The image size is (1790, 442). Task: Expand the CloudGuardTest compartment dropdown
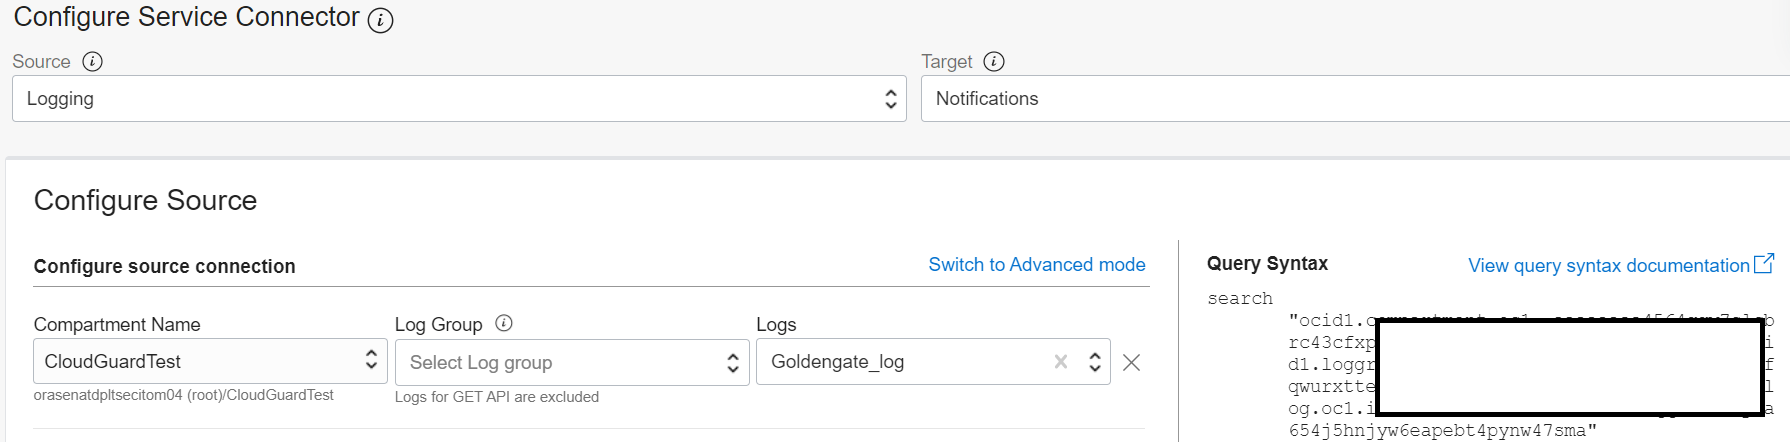pyautogui.click(x=210, y=361)
